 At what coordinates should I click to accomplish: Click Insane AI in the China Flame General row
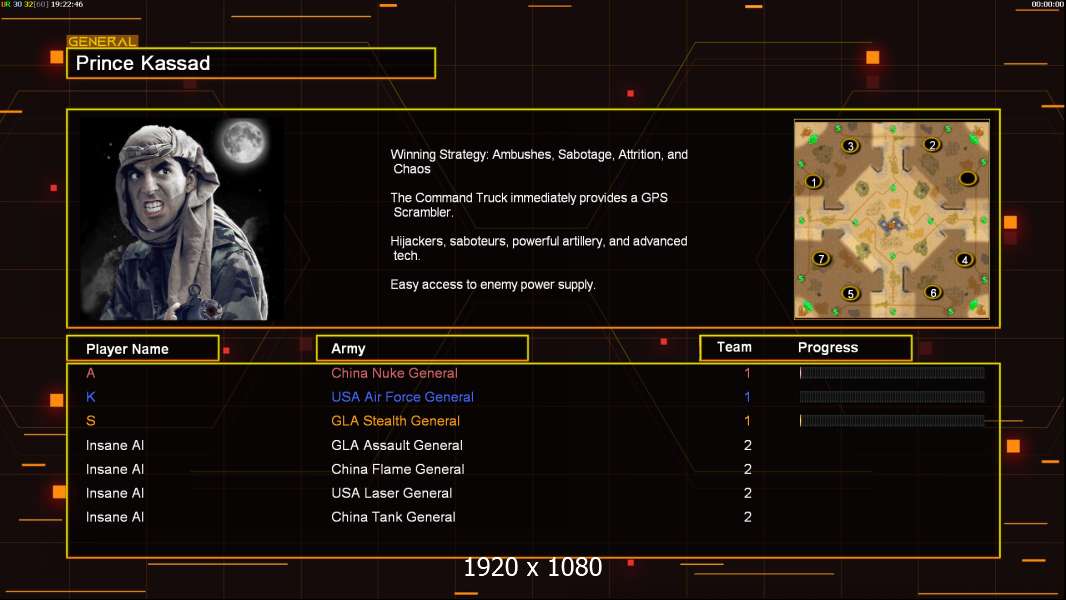115,469
